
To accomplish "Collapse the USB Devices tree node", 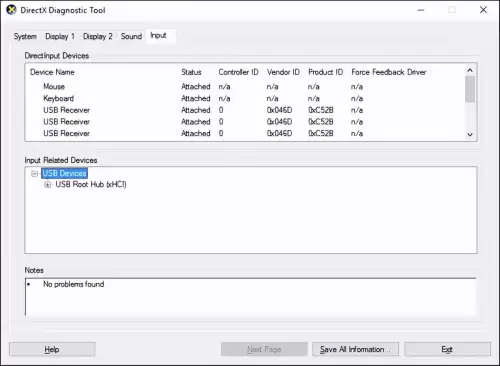I will 34,174.
